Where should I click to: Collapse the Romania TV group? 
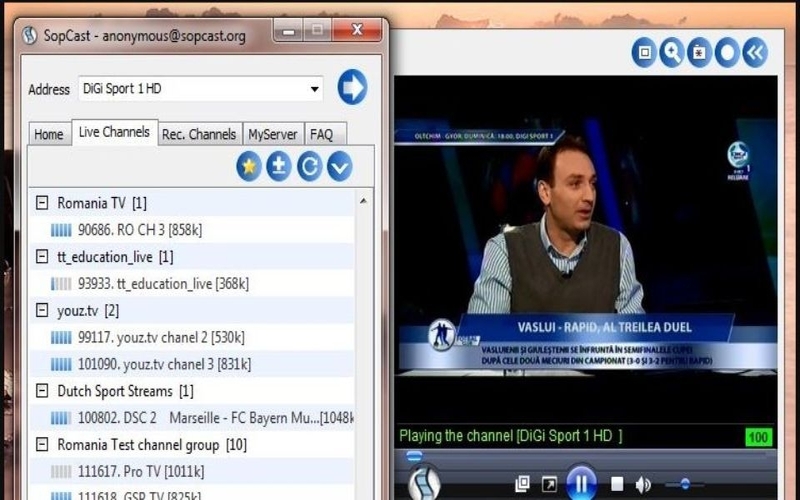coord(42,203)
